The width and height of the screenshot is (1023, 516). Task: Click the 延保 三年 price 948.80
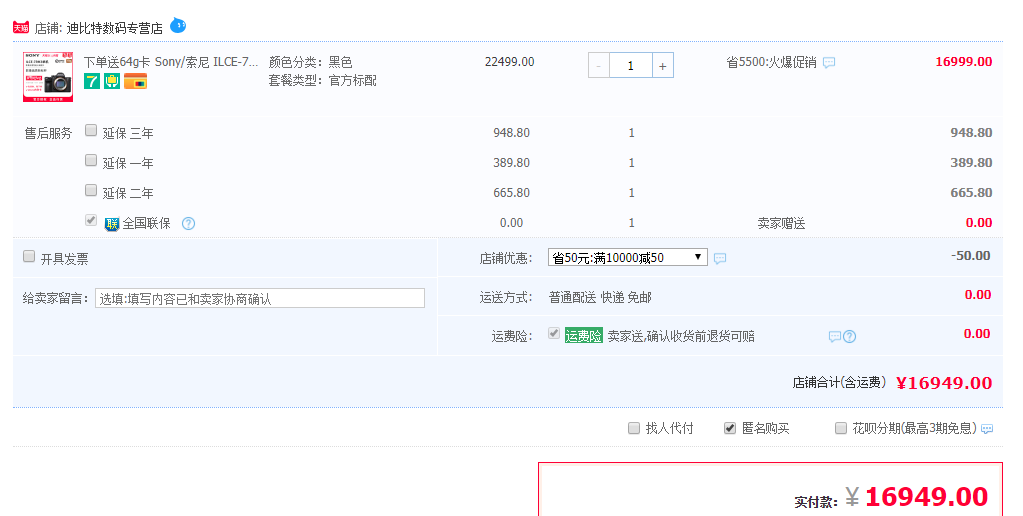(x=512, y=133)
